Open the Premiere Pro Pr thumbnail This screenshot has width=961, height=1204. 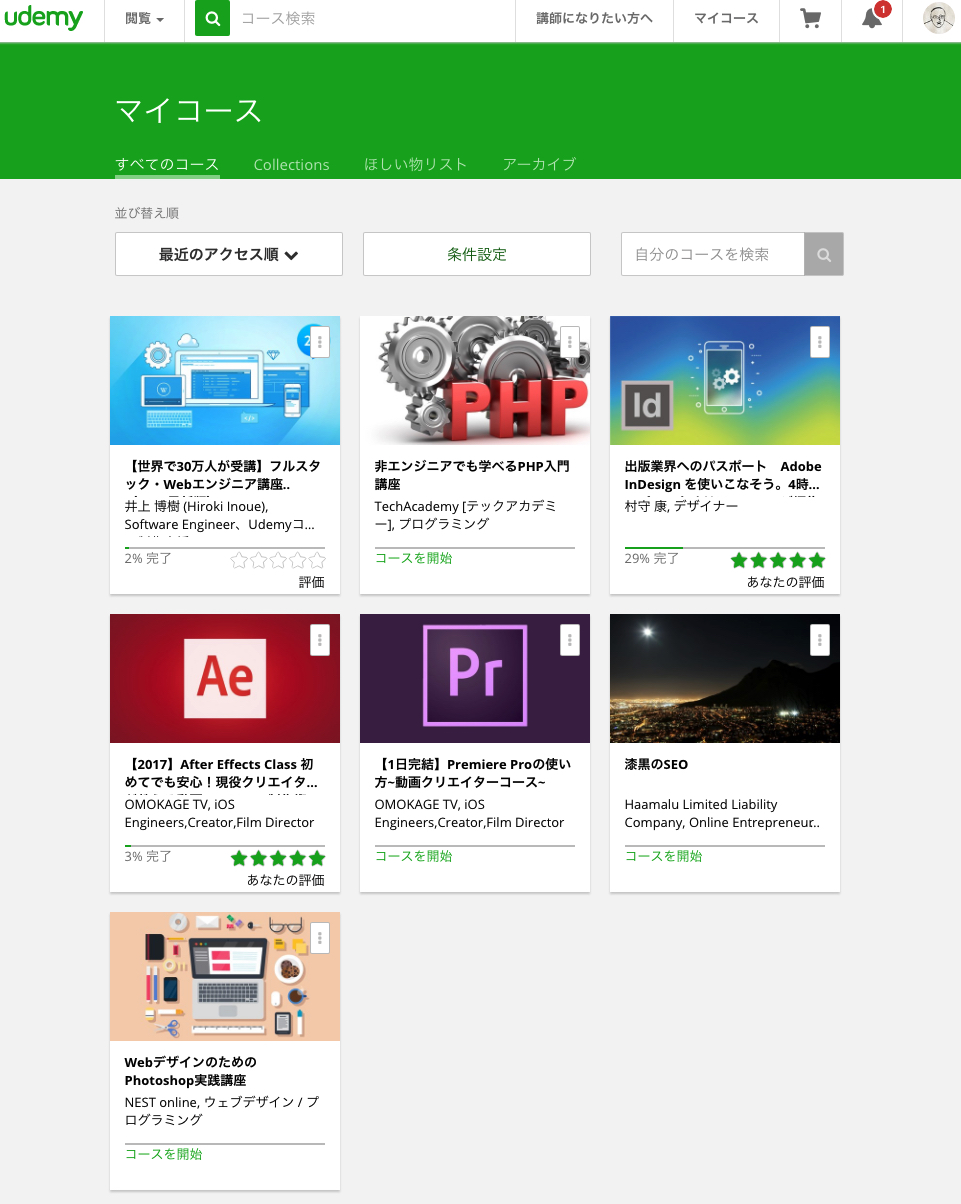(x=475, y=679)
